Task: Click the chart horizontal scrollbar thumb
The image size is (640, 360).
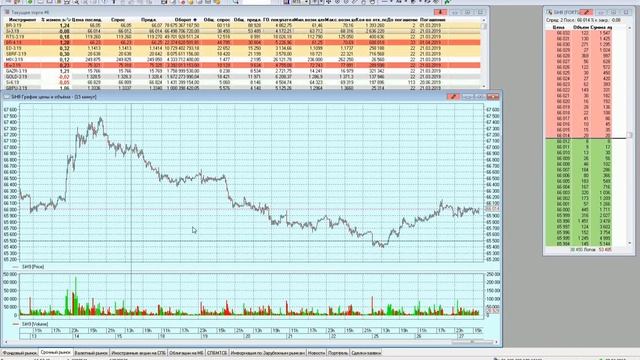Action: click(x=473, y=342)
